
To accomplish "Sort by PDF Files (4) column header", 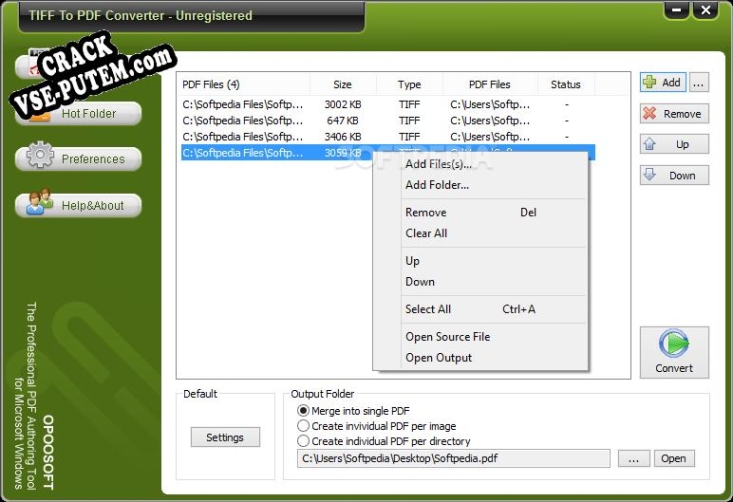I will 244,85.
